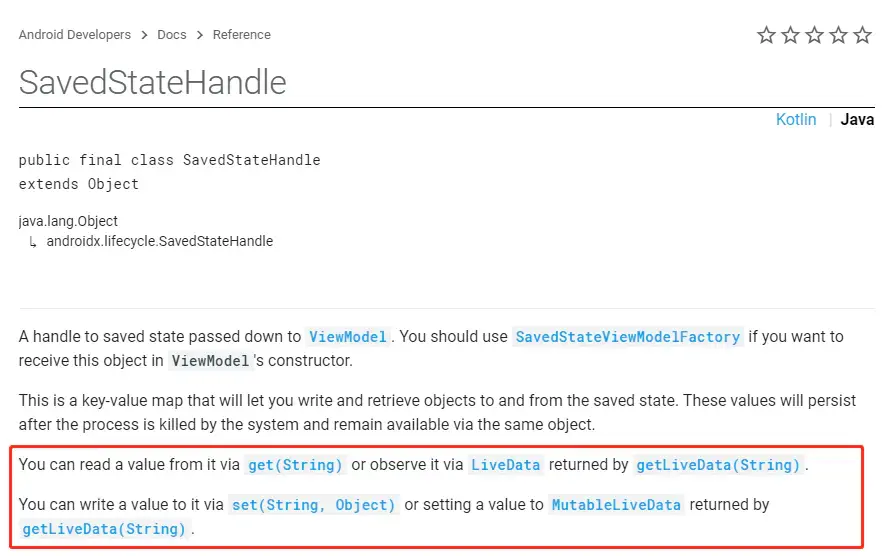This screenshot has height=556, width=895.
Task: Open the SavedStateViewModelFactory link
Action: click(628, 337)
